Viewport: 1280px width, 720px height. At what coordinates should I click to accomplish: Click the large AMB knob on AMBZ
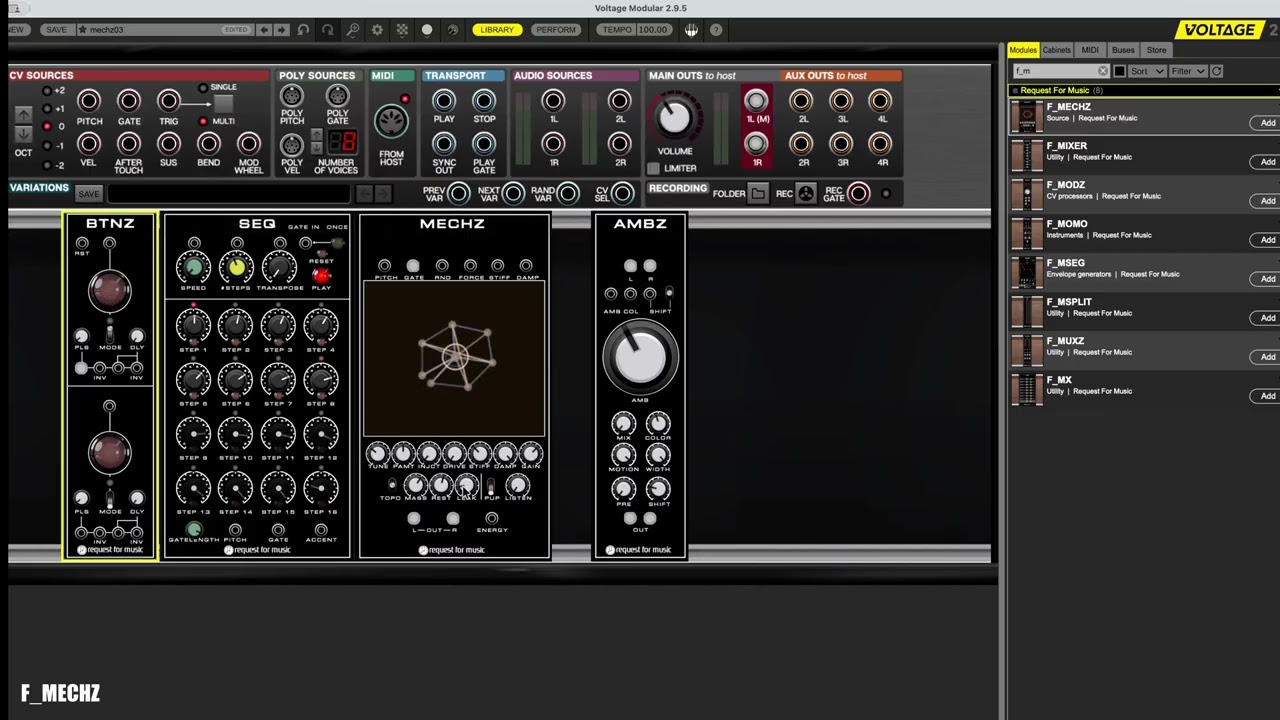coord(640,357)
